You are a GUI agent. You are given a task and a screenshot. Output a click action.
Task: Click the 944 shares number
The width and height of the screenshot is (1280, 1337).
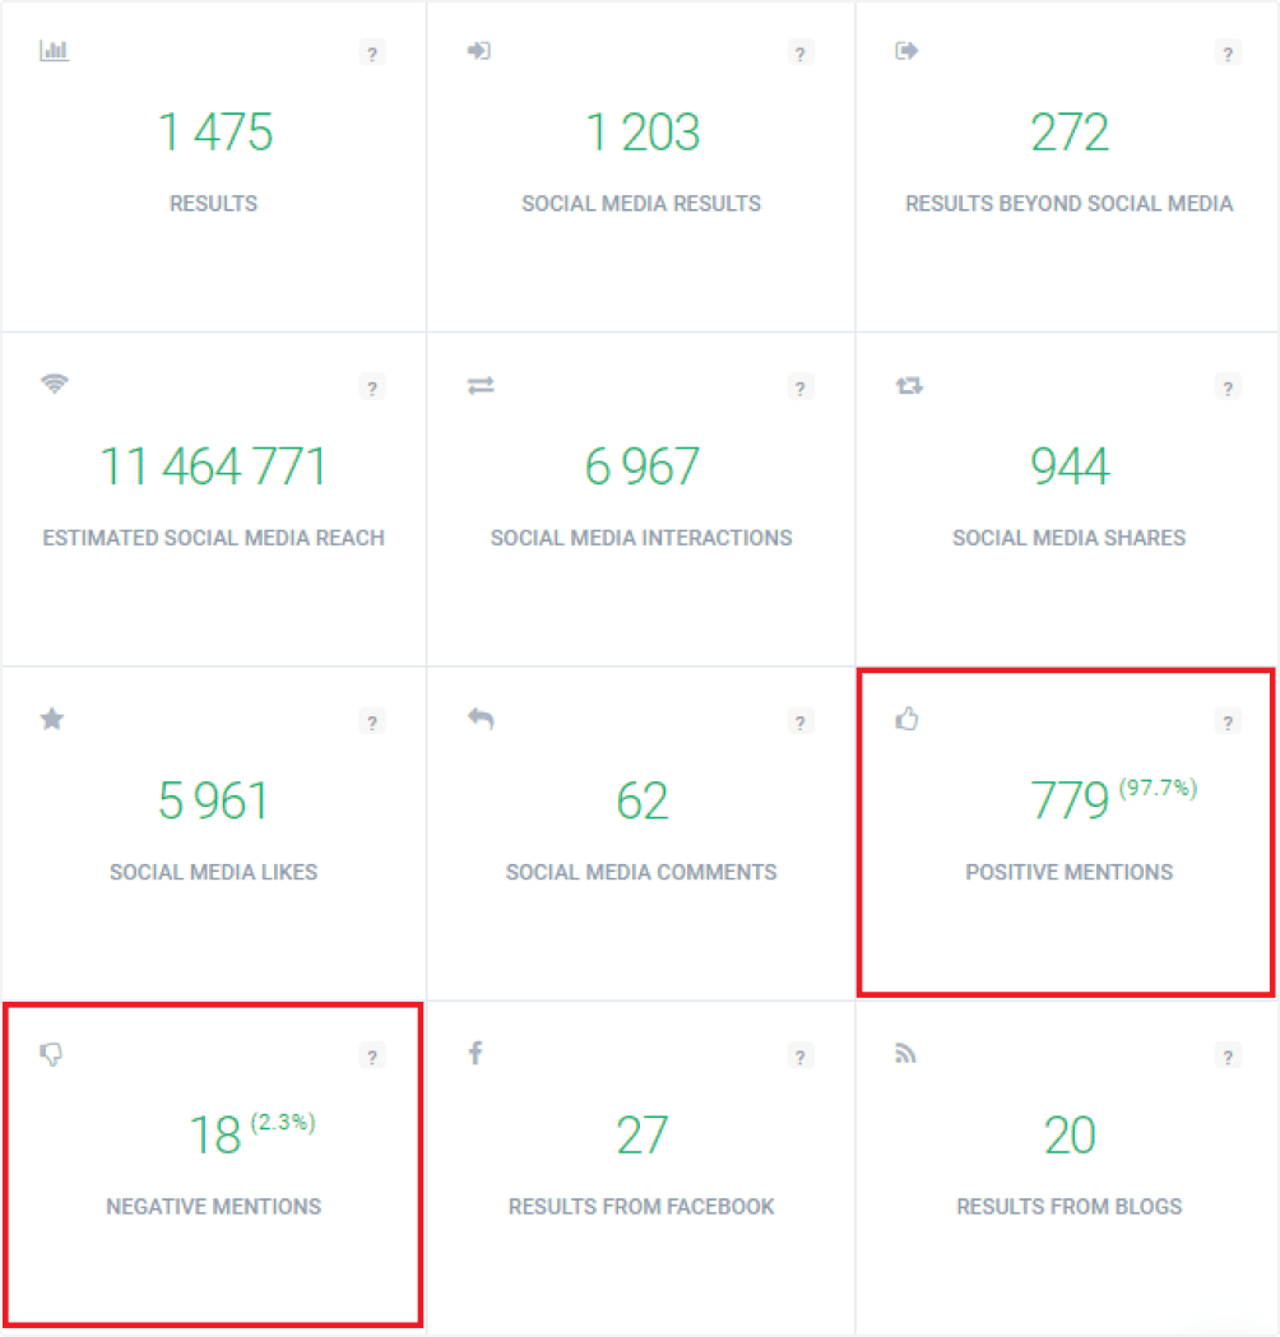[x=1070, y=466]
